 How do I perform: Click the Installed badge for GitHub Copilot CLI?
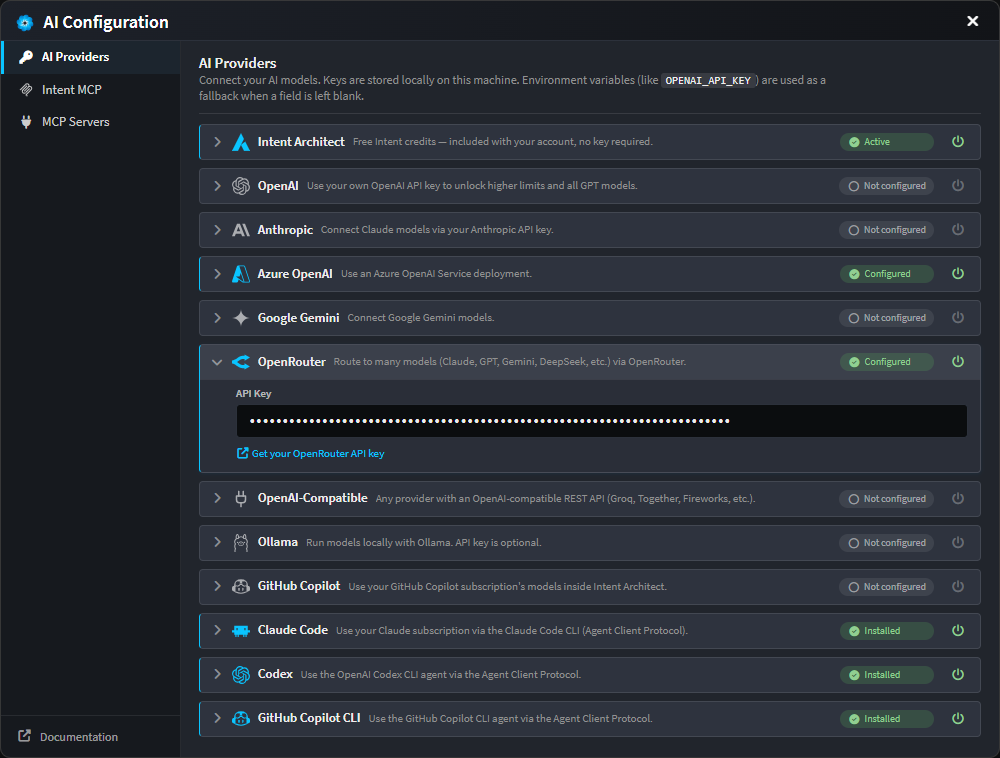pos(886,718)
